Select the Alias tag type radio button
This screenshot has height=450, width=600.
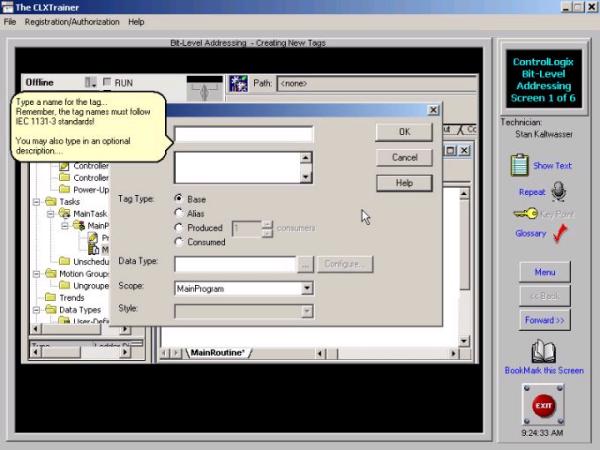[178, 213]
